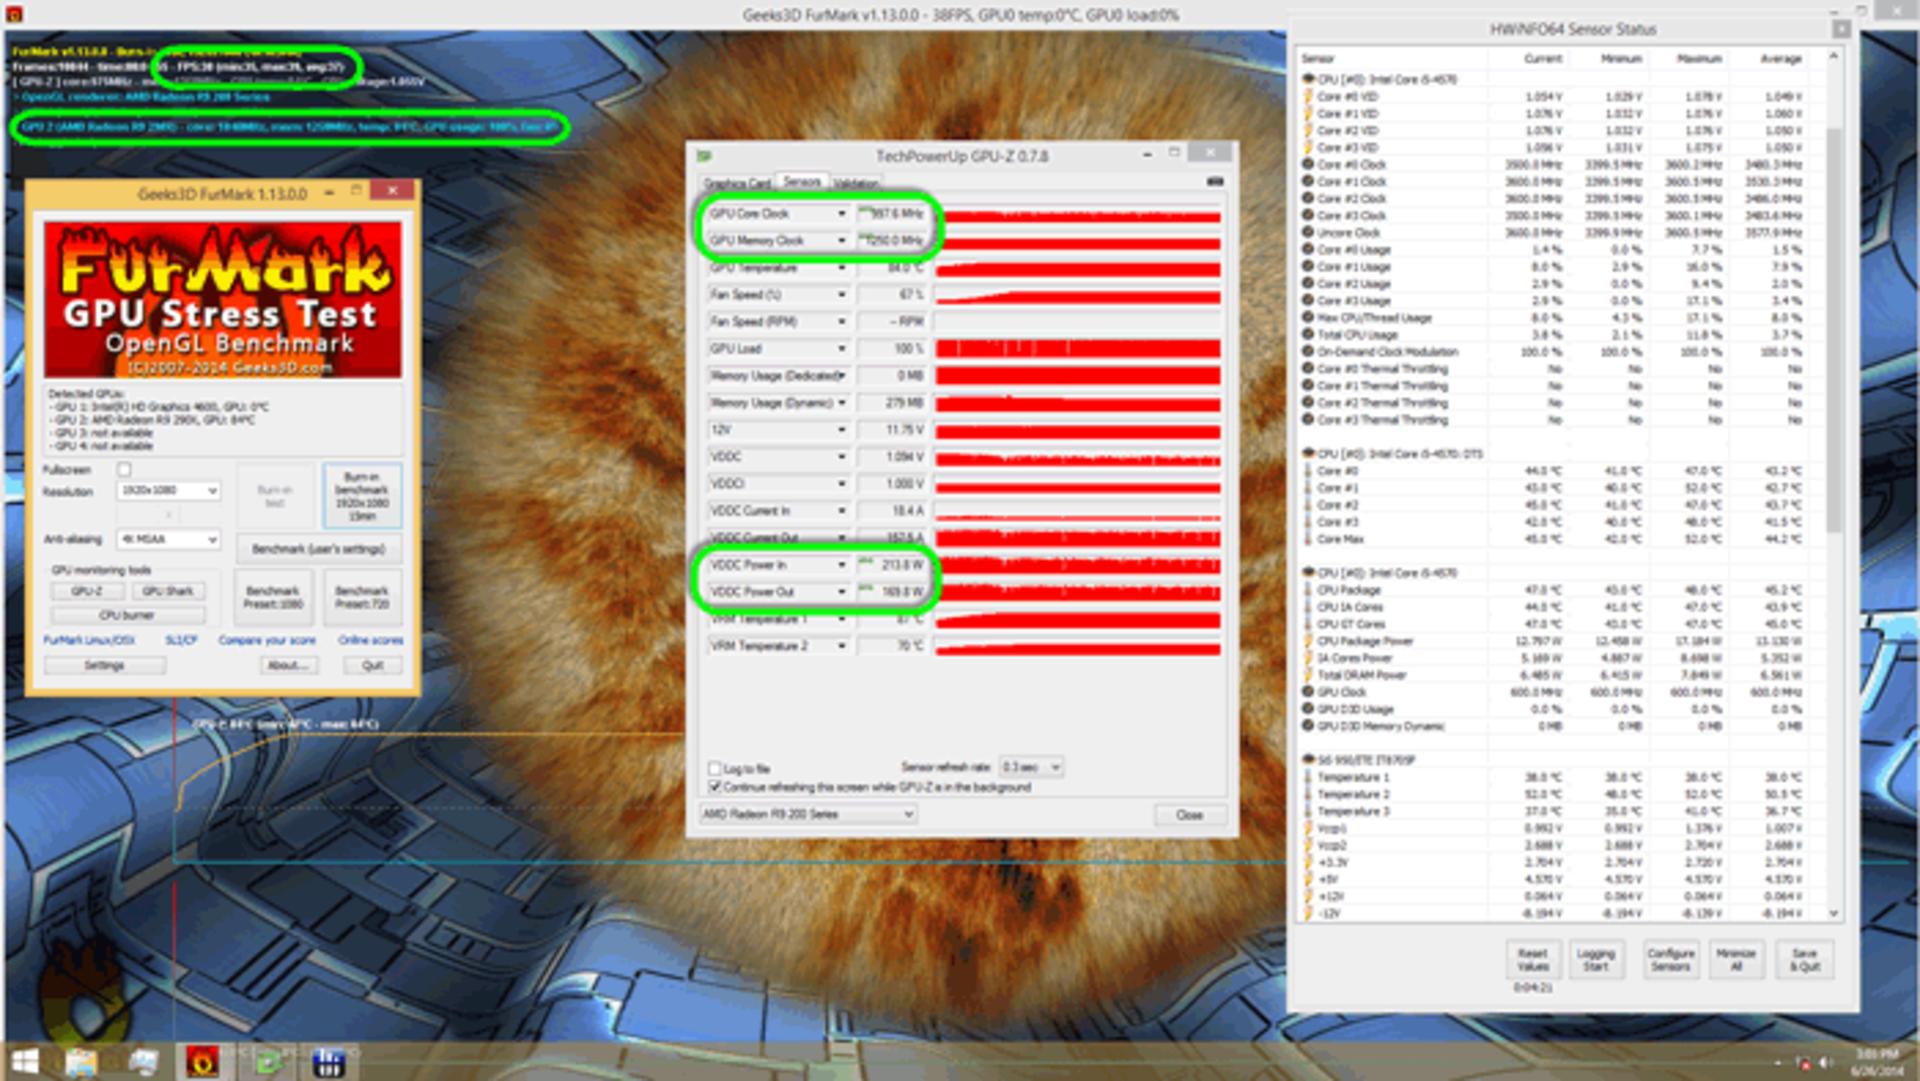Click the GPU-Z screenshot camera icon
This screenshot has height=1081, width=1920.
(x=1215, y=181)
